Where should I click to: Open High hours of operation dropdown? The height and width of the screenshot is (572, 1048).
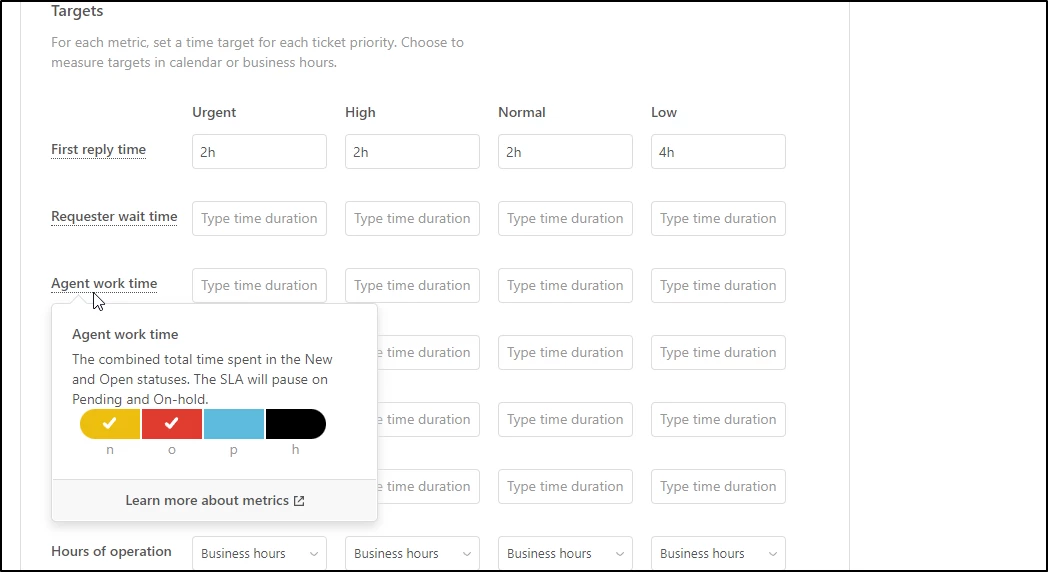click(412, 553)
